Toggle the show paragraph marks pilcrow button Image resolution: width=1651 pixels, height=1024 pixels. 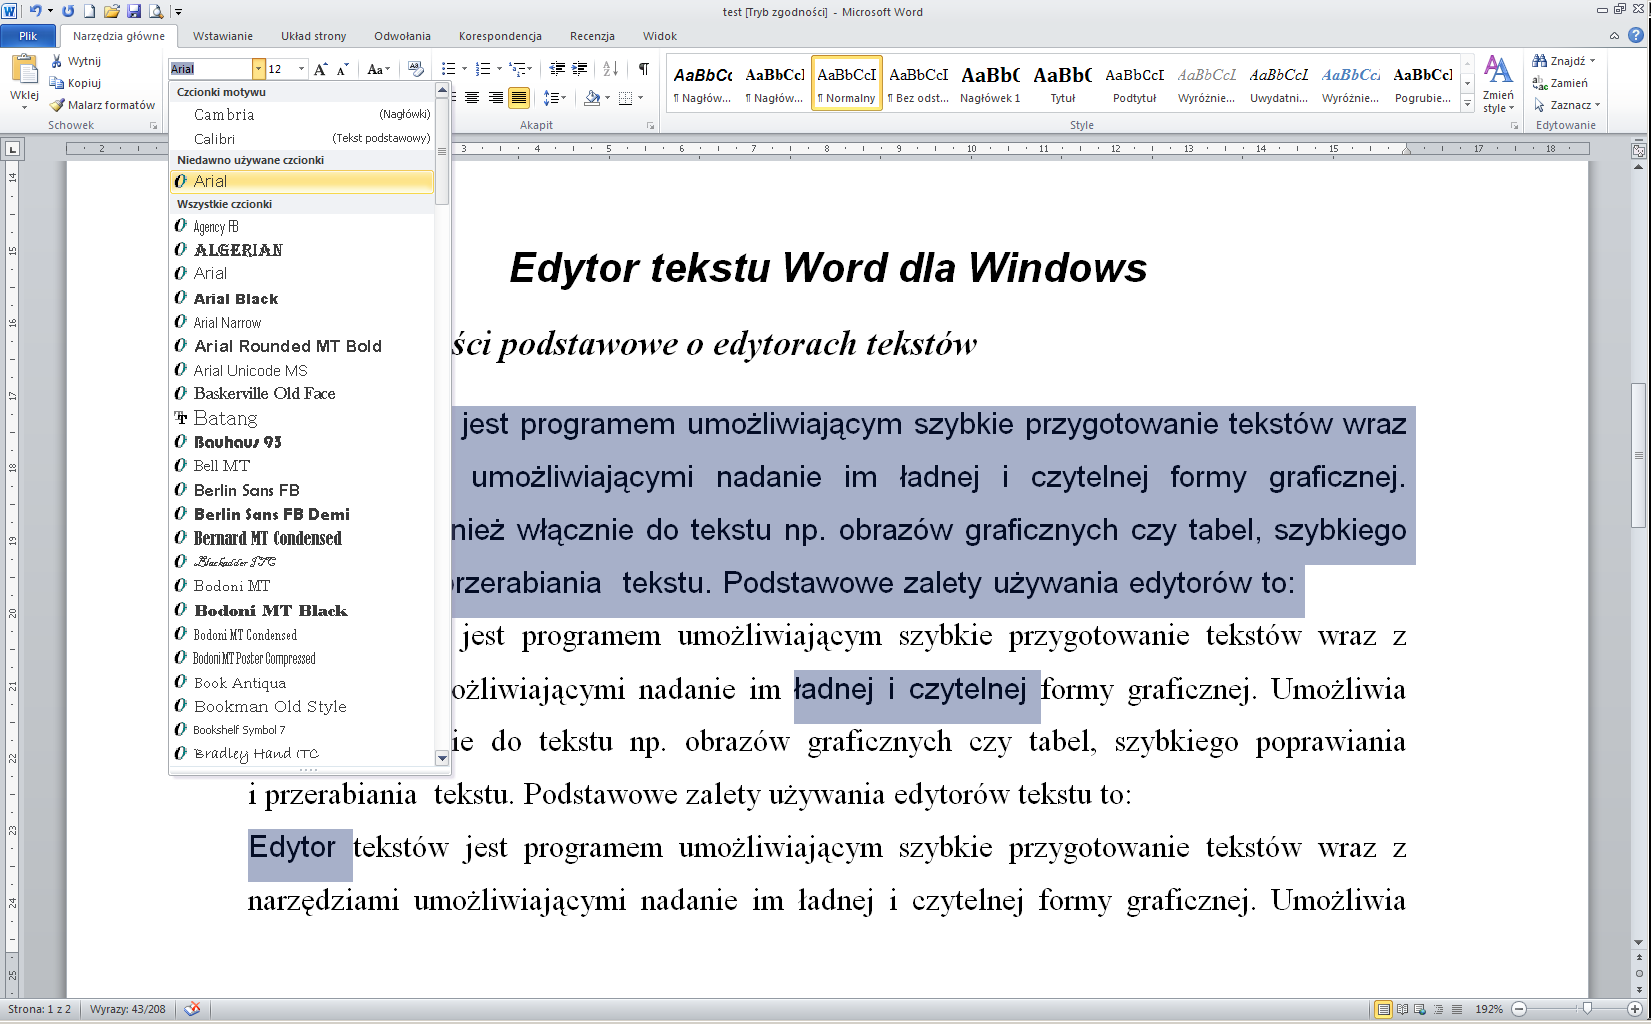(x=643, y=69)
